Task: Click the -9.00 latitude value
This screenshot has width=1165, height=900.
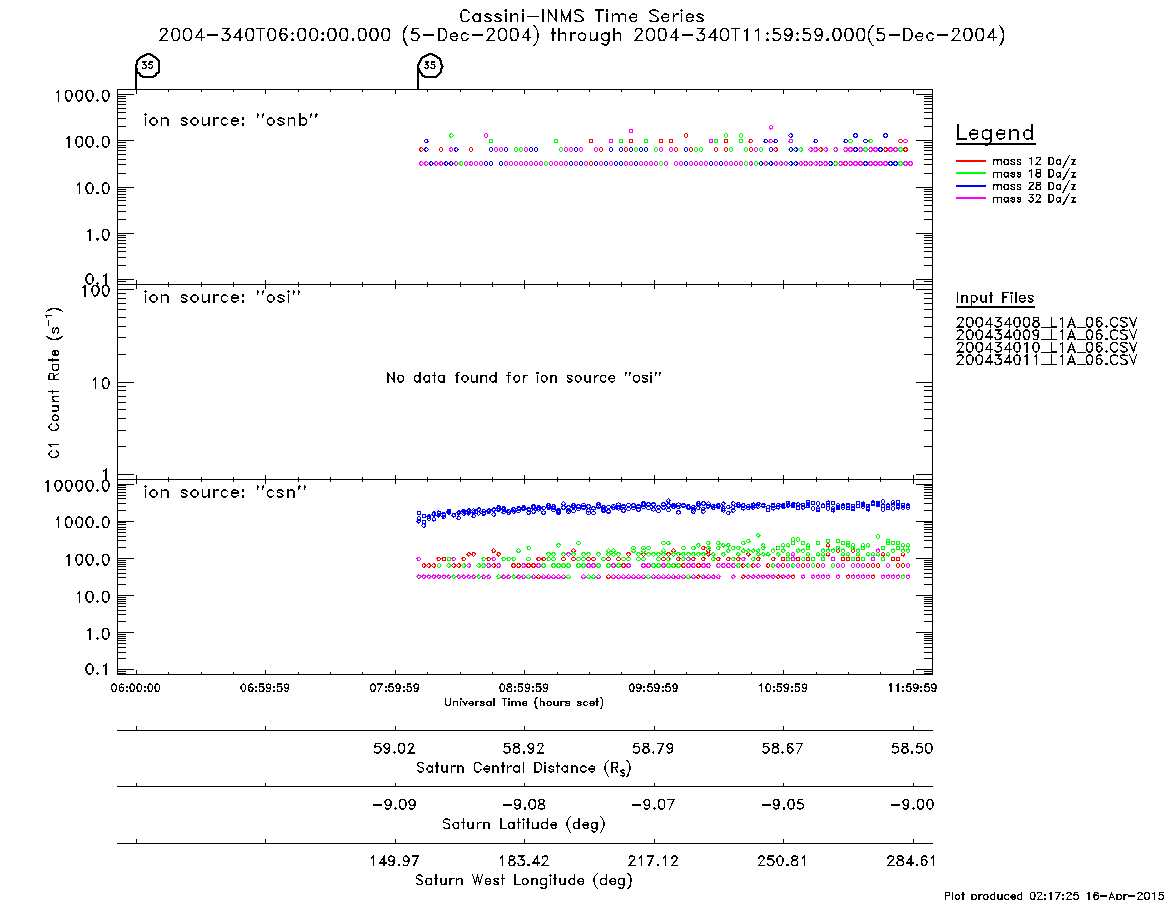Action: pyautogui.click(x=912, y=805)
